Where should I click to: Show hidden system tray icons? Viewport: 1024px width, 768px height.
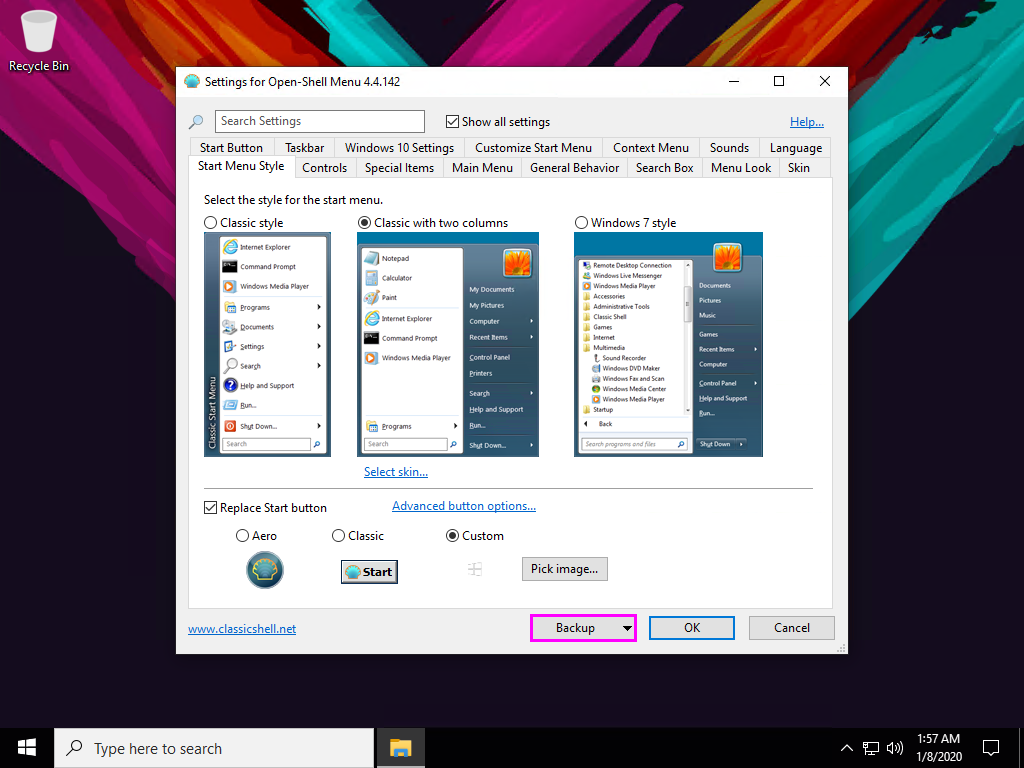pyautogui.click(x=846, y=748)
